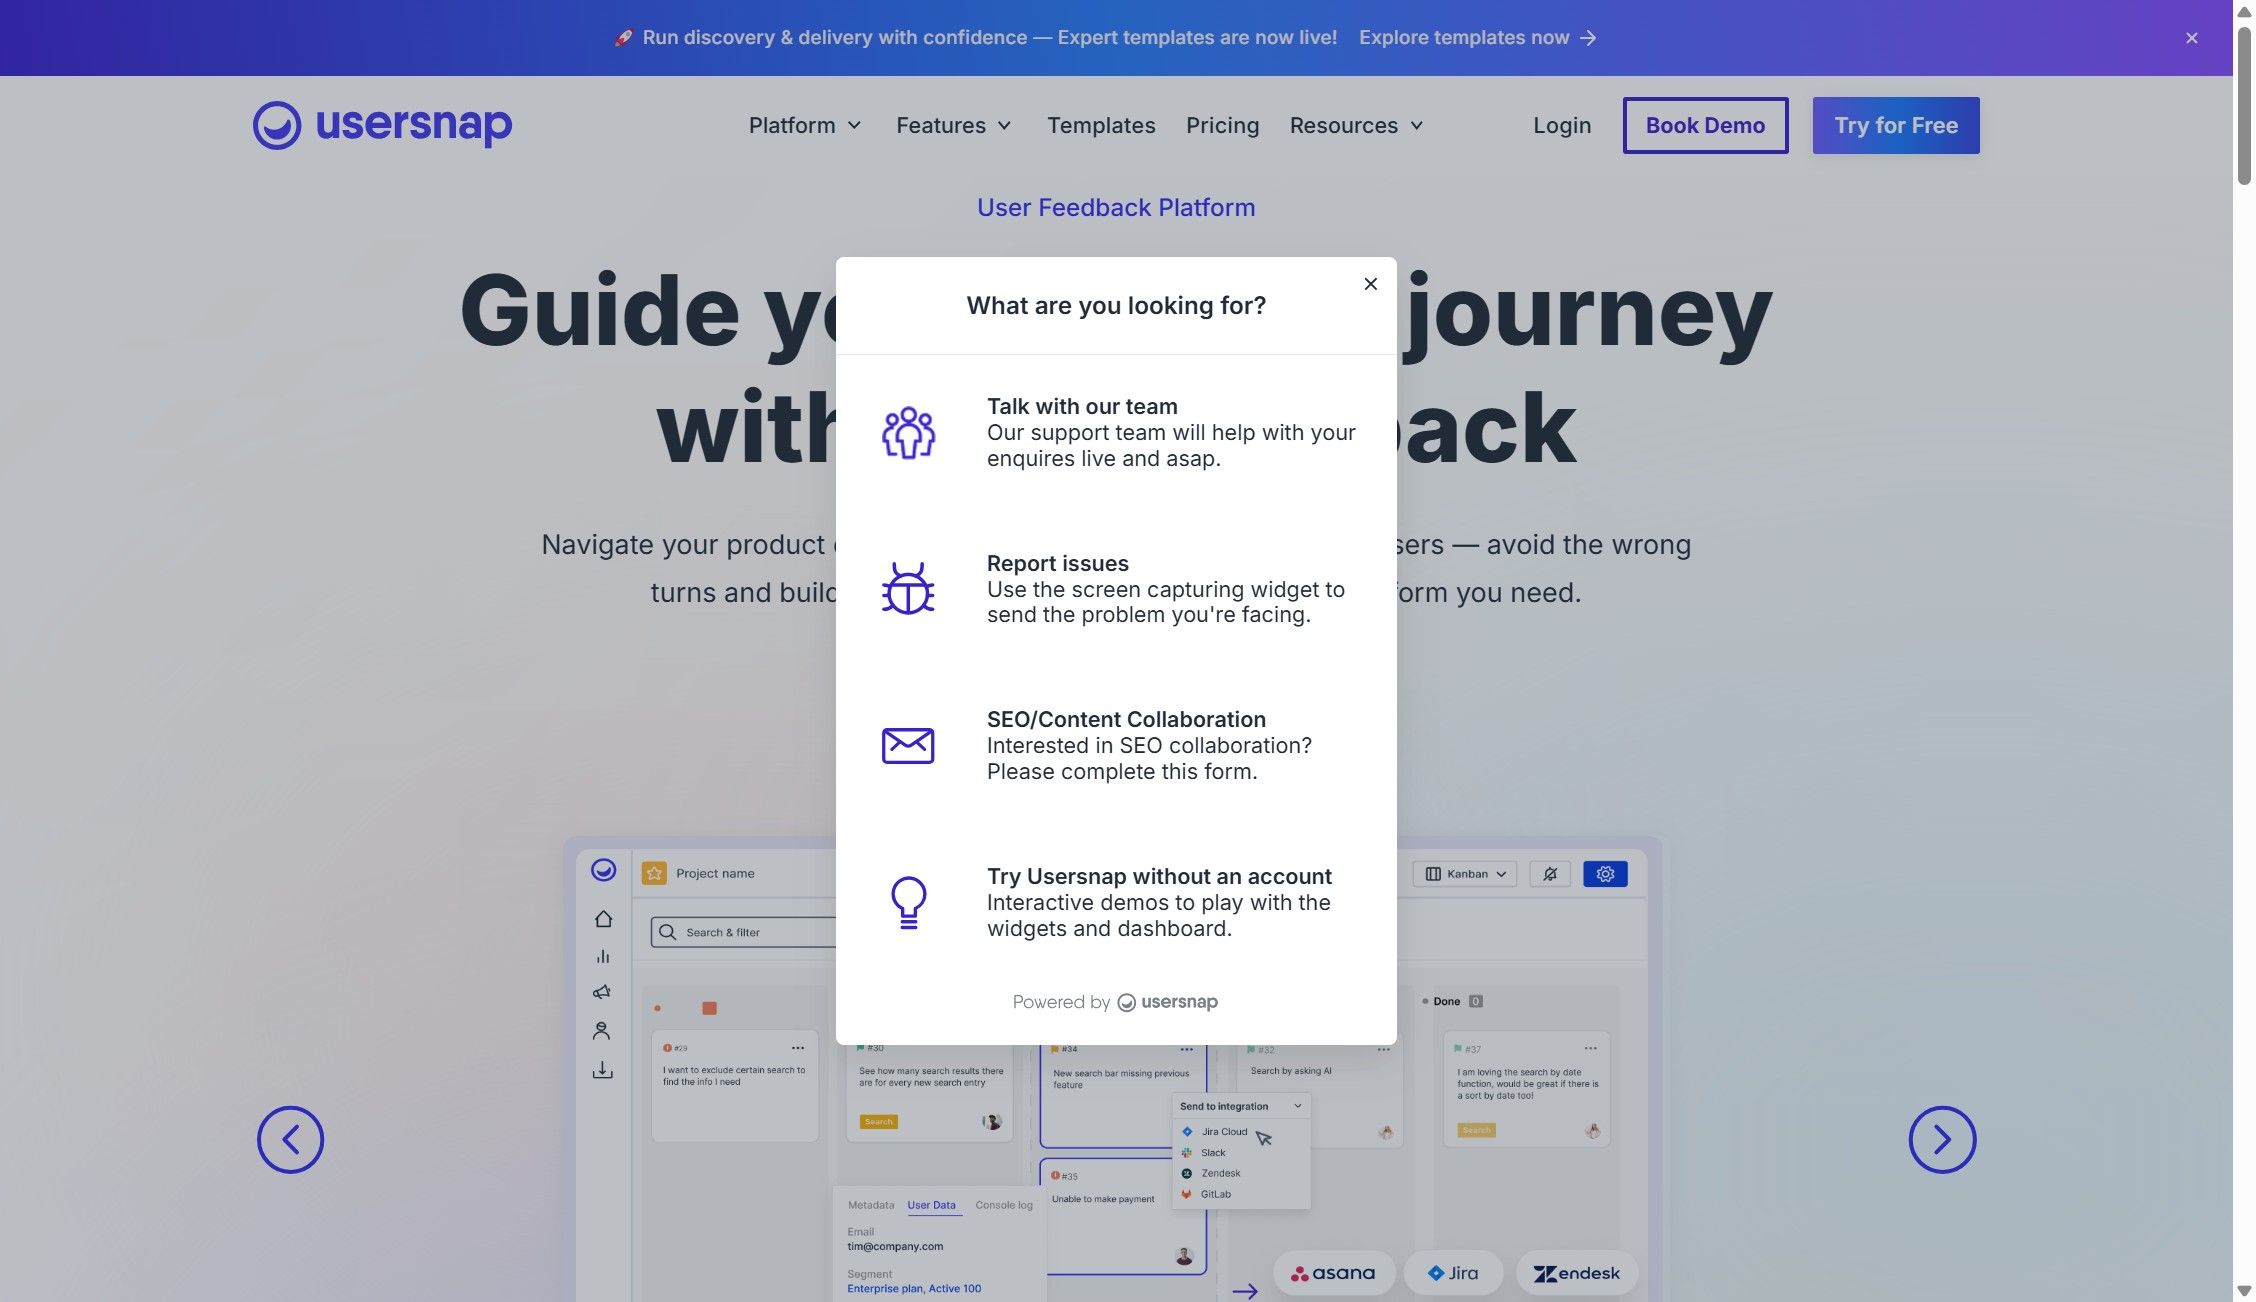
Task: Click the megaphone icon in dashboard sidebar
Action: (x=602, y=992)
